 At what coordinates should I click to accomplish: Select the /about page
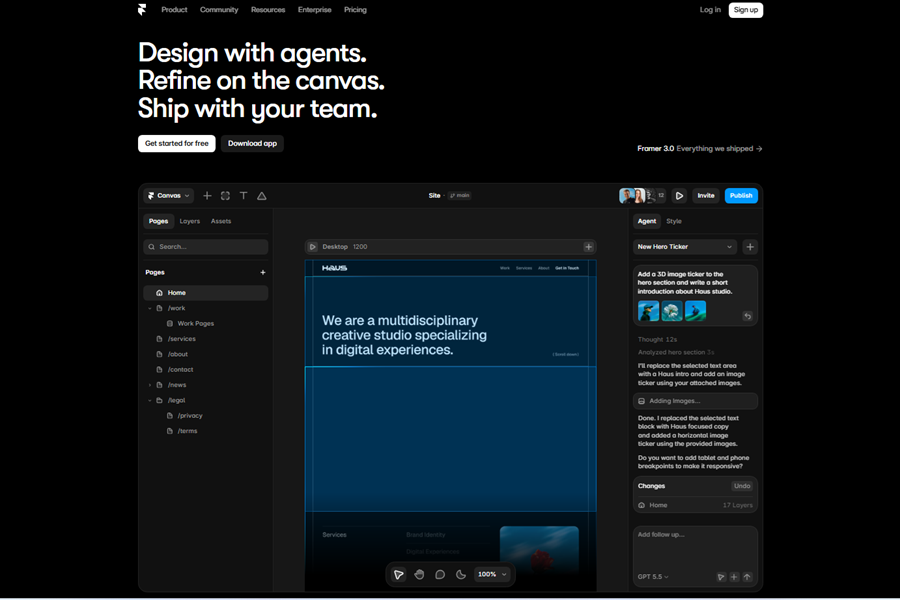(x=177, y=355)
